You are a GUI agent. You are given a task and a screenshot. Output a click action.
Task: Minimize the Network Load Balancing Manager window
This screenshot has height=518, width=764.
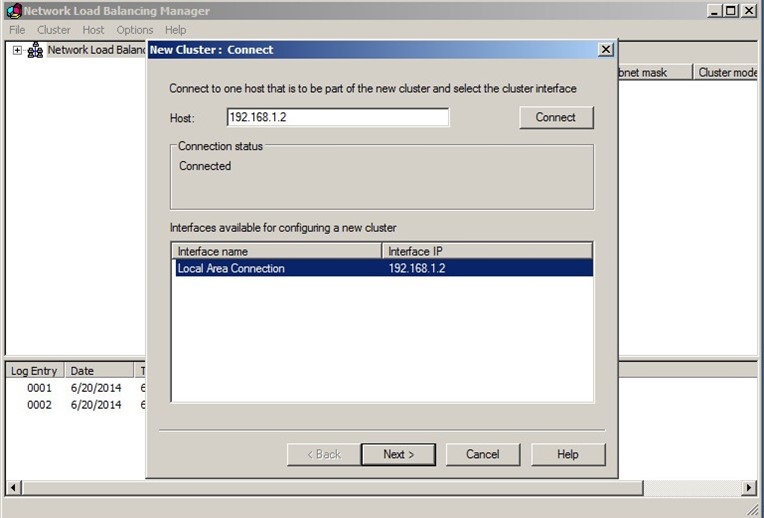(x=714, y=11)
